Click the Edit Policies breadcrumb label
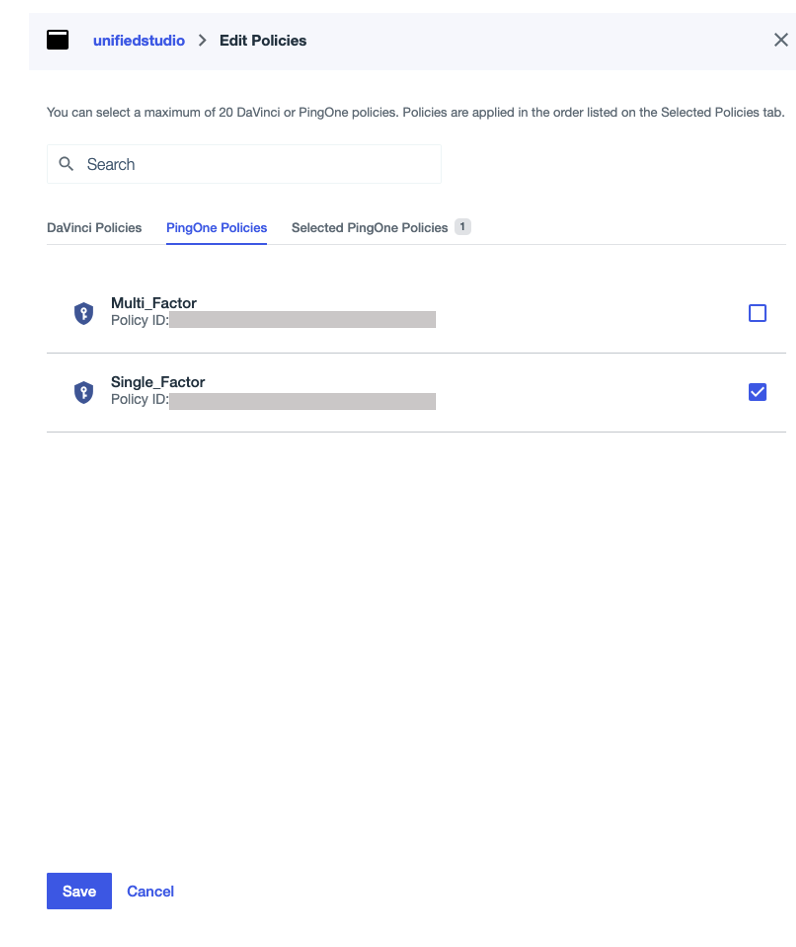Image resolution: width=796 pixels, height=947 pixels. coord(263,41)
